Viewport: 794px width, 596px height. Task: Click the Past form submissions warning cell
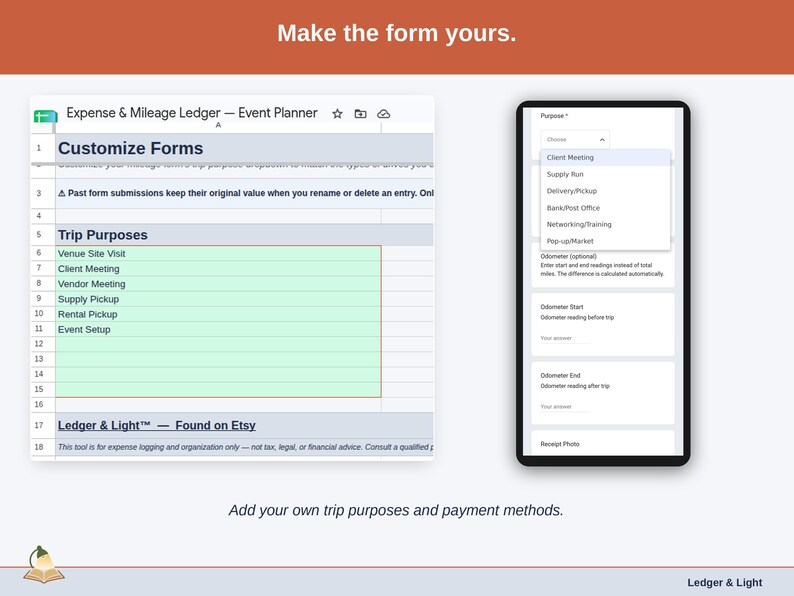tap(245, 193)
